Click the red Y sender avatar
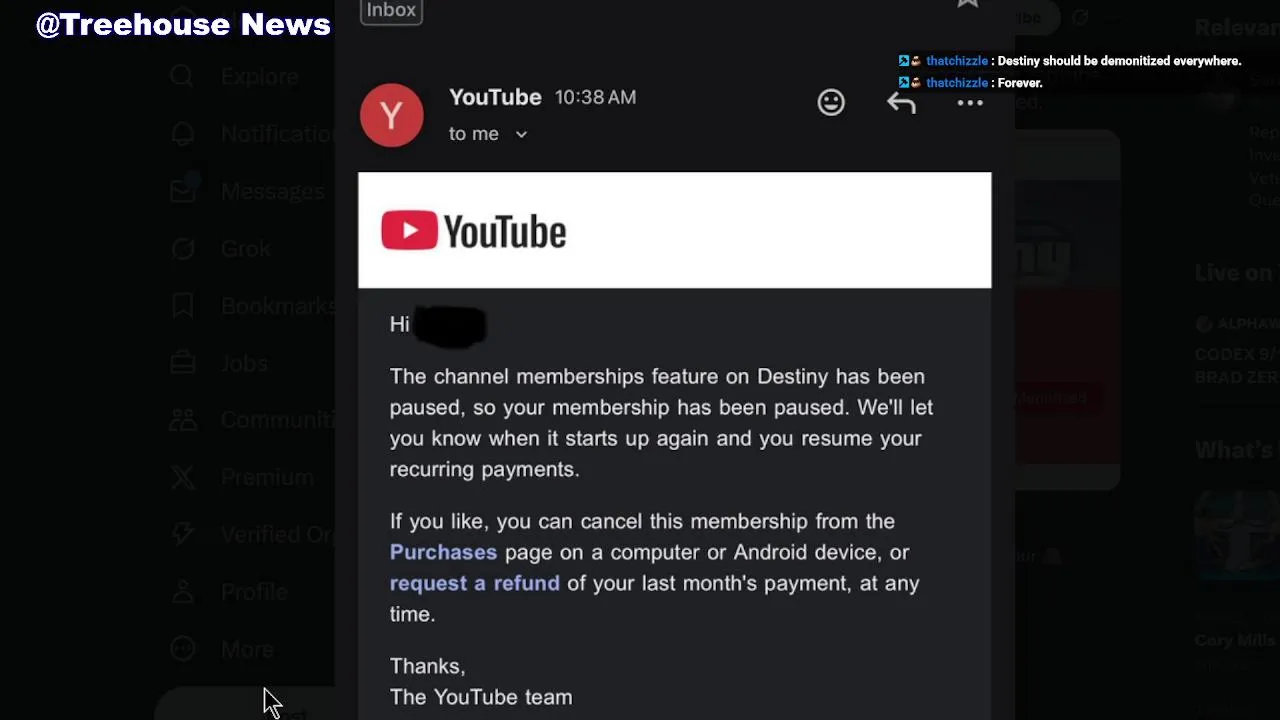The width and height of the screenshot is (1280, 720). pos(391,115)
